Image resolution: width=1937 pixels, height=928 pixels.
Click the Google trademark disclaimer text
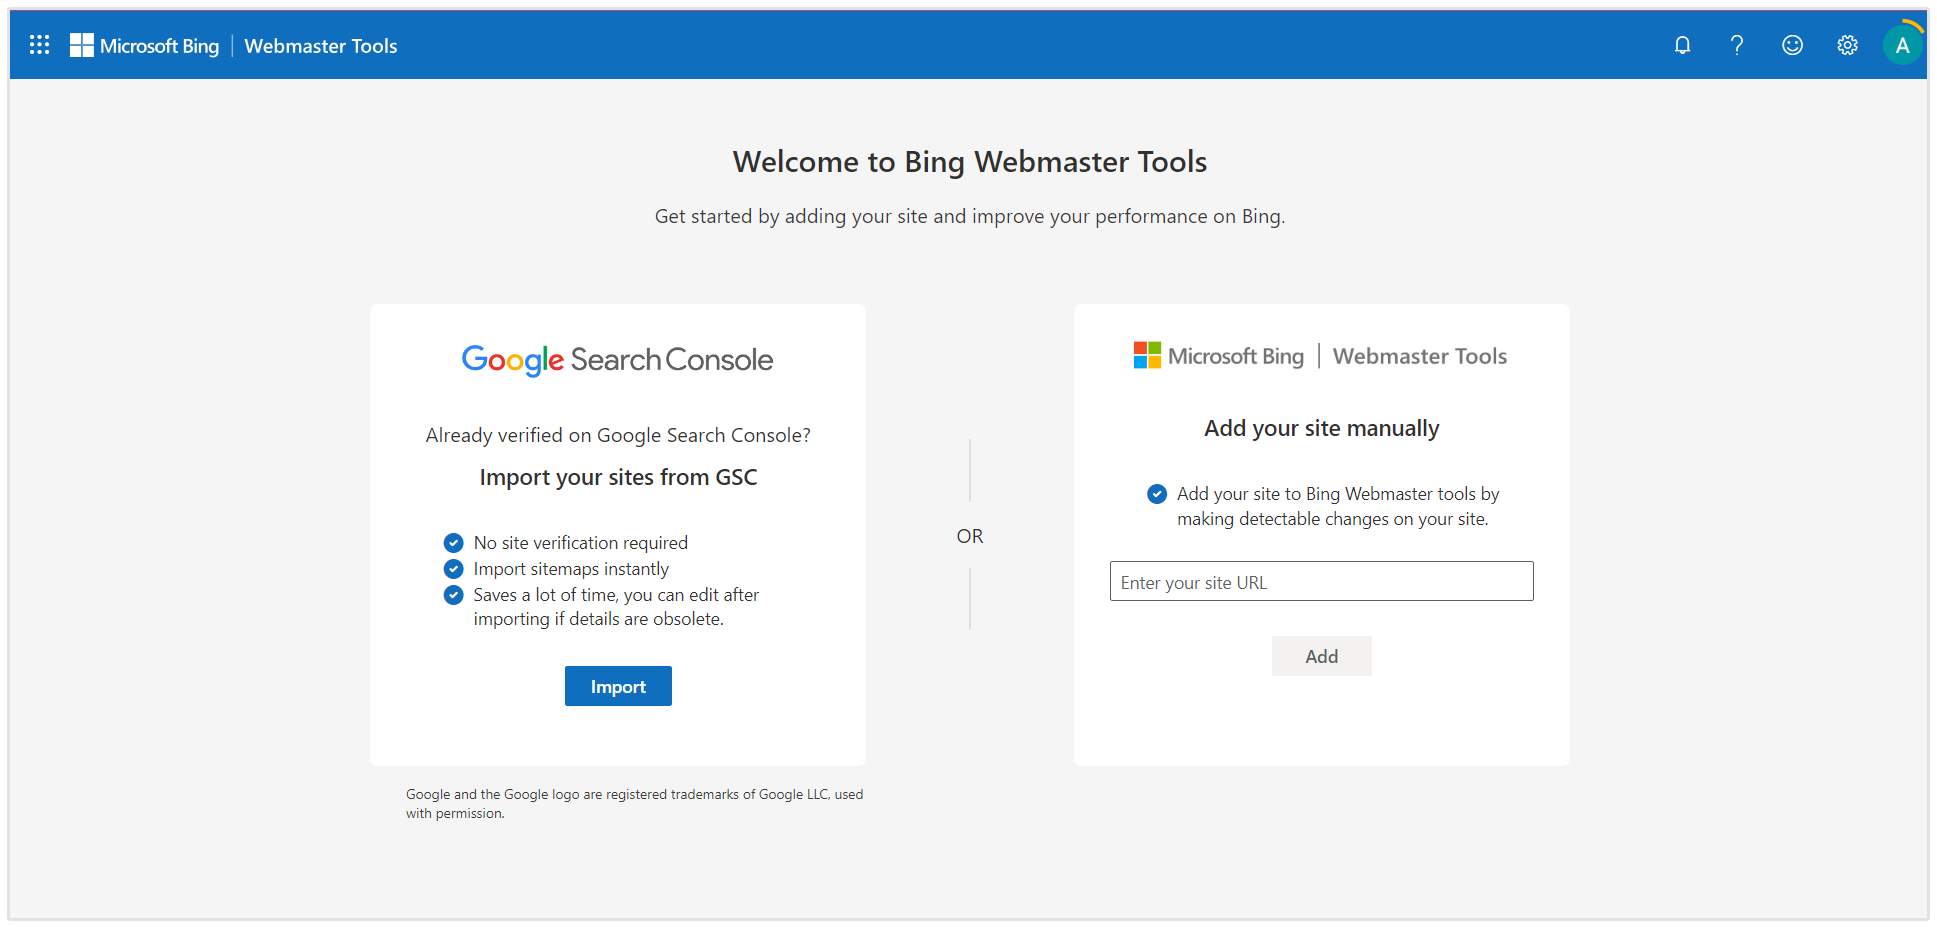coord(634,803)
